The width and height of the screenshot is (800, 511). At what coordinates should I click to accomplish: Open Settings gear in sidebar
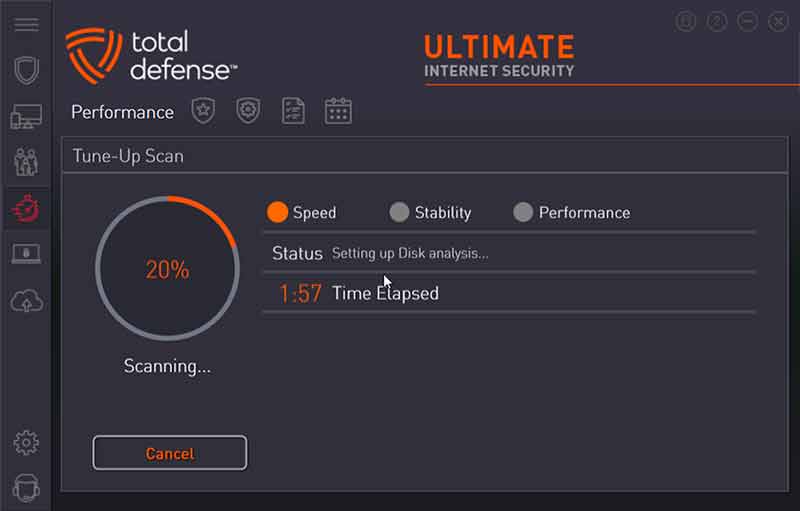coord(26,443)
